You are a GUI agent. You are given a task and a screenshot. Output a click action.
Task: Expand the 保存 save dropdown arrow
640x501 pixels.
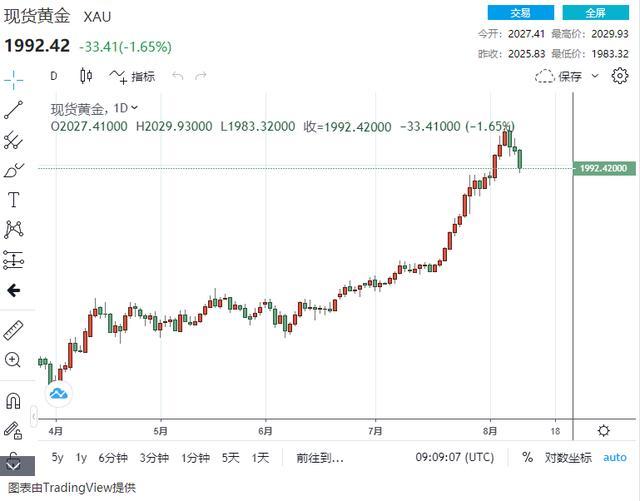coord(596,76)
